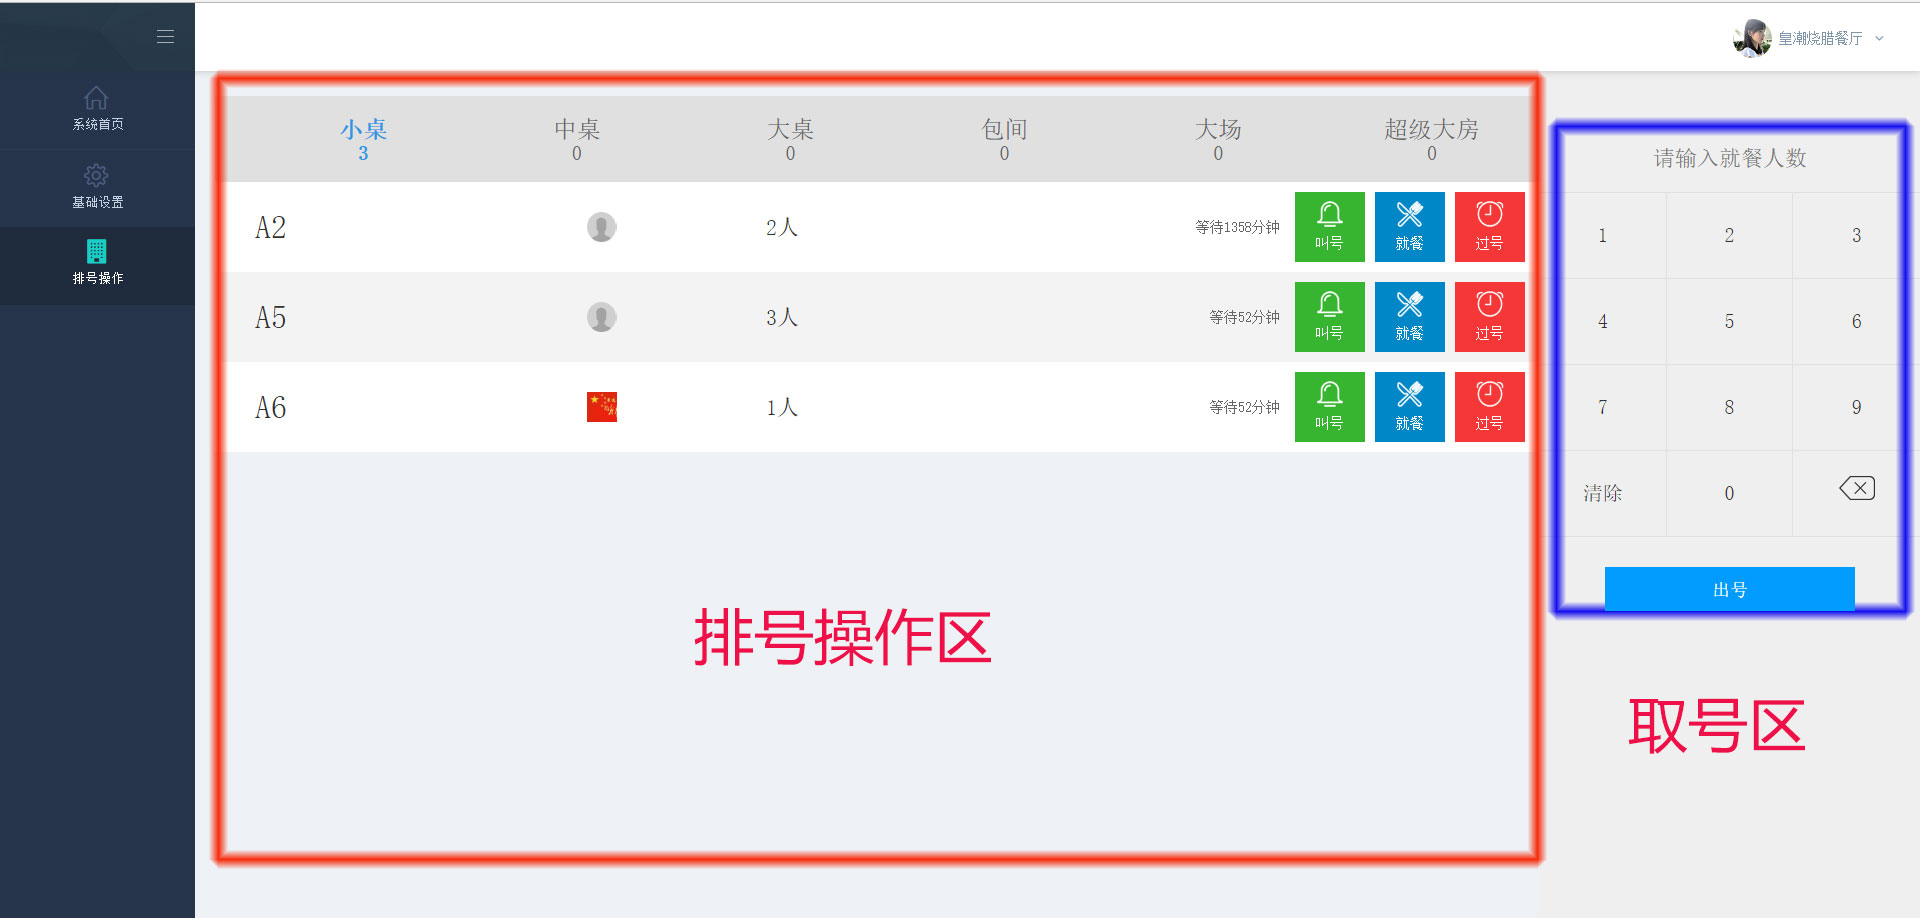Click the 1人 party size
This screenshot has height=918, width=1920.
tap(782, 408)
